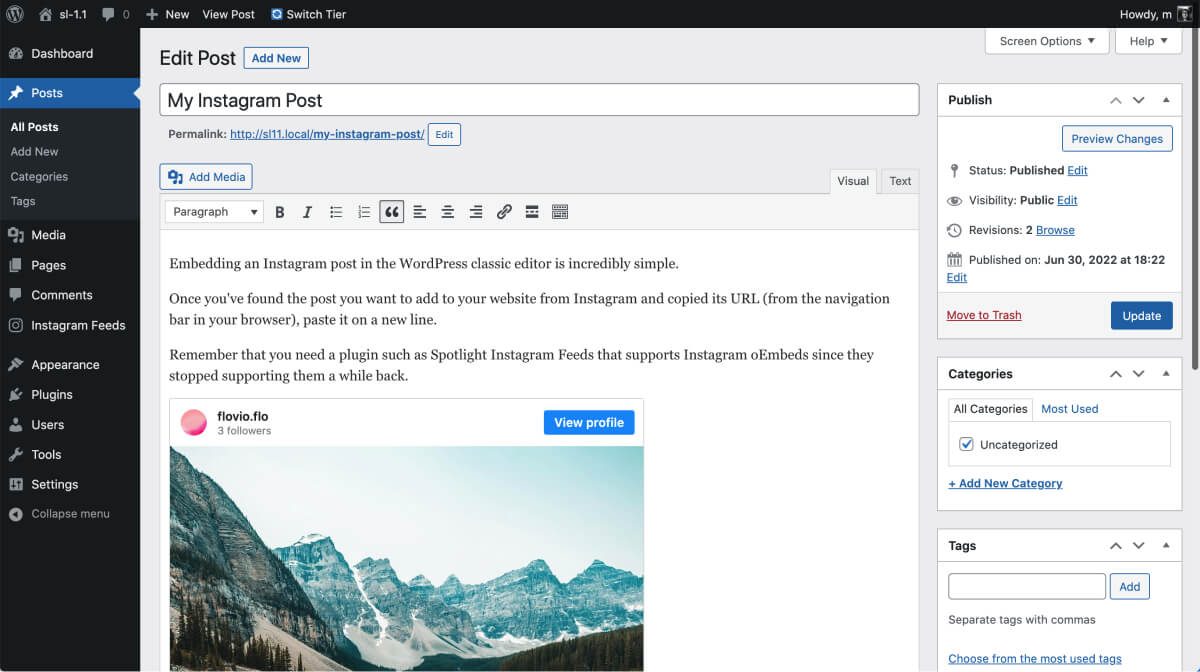Open the user avatar in top right
1200x672 pixels.
[x=1184, y=14]
